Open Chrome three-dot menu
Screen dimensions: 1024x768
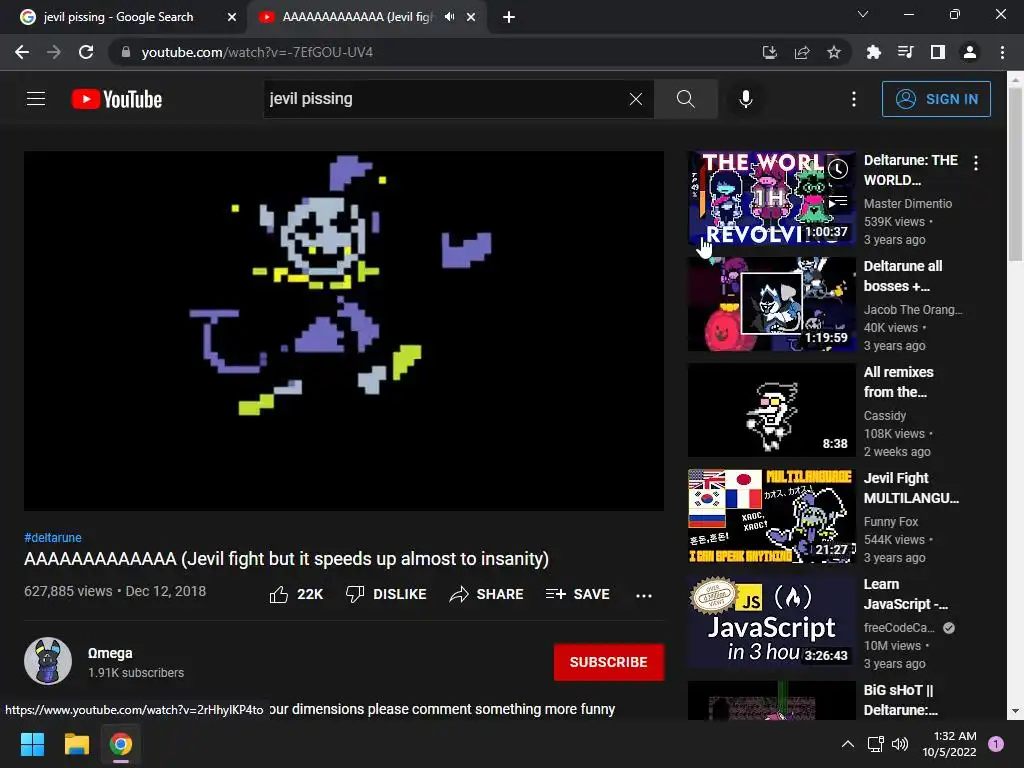pos(1002,52)
